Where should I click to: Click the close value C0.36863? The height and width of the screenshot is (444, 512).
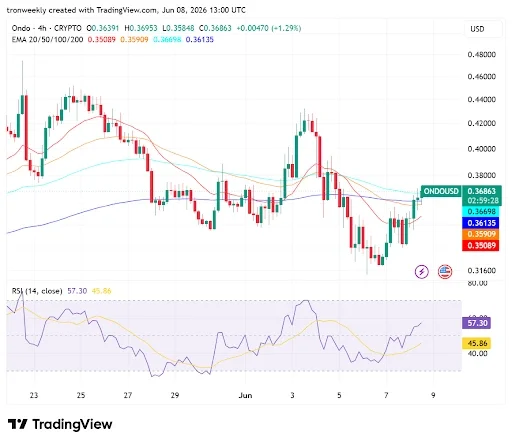[x=215, y=28]
